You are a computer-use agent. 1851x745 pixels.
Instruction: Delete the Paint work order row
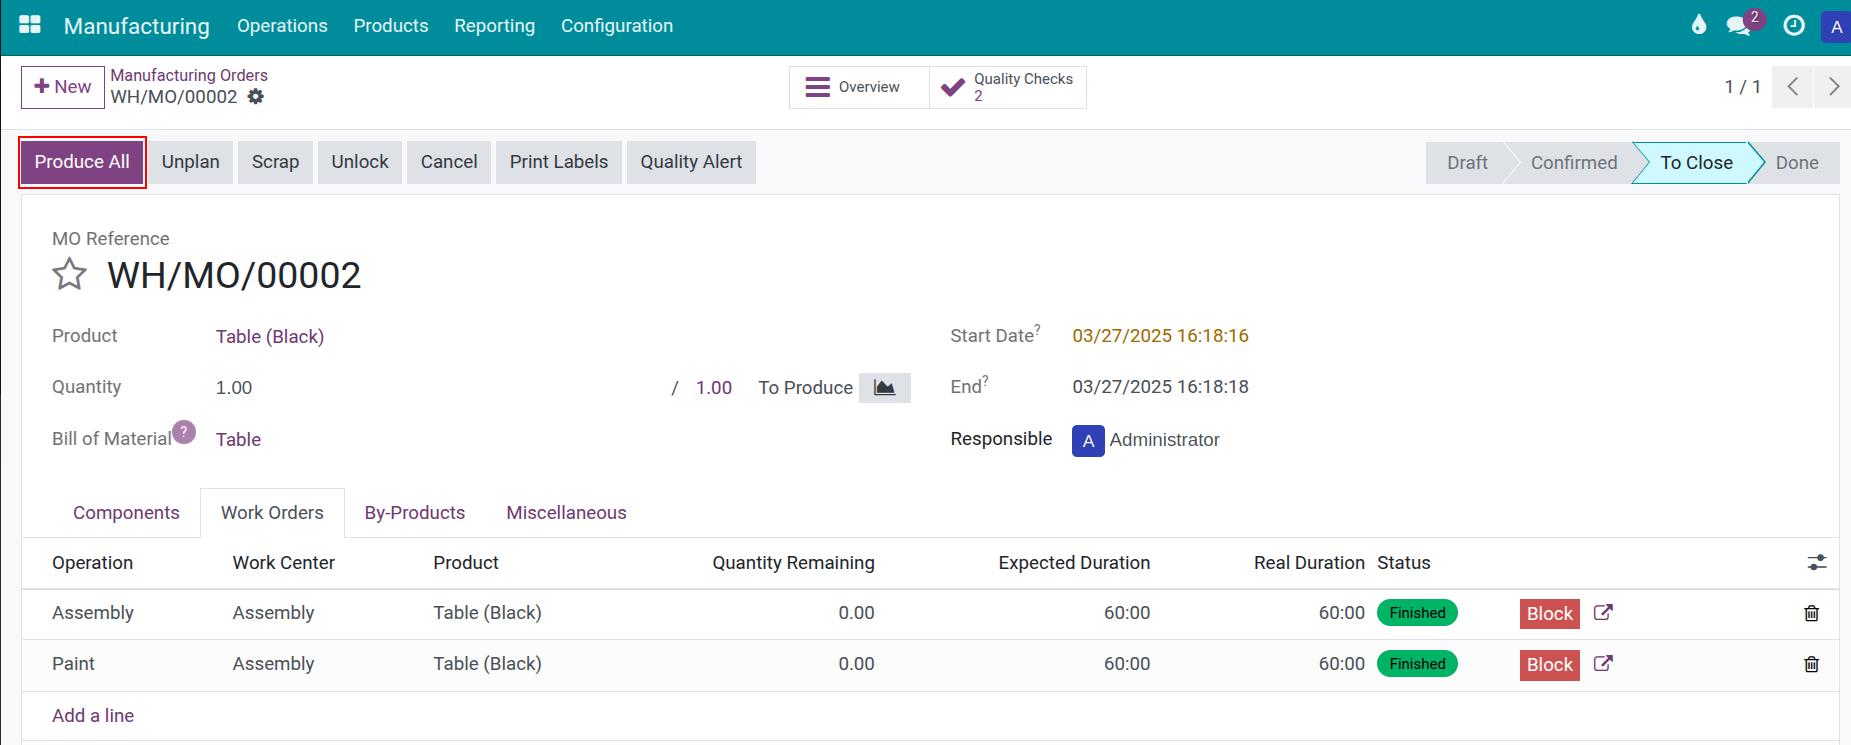[x=1811, y=665]
